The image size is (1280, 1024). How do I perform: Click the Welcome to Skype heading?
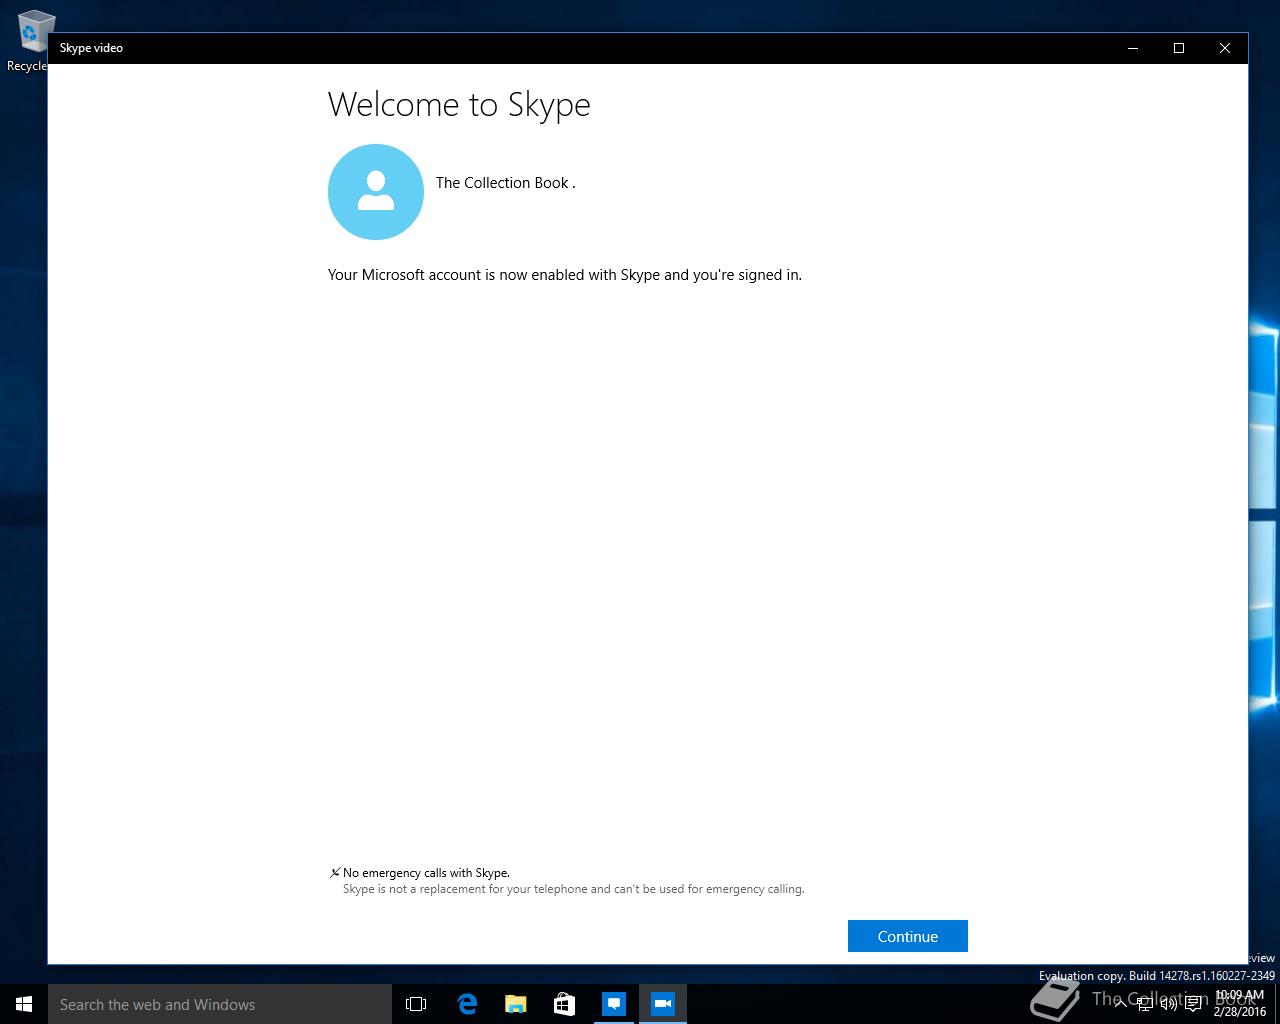pyautogui.click(x=459, y=105)
